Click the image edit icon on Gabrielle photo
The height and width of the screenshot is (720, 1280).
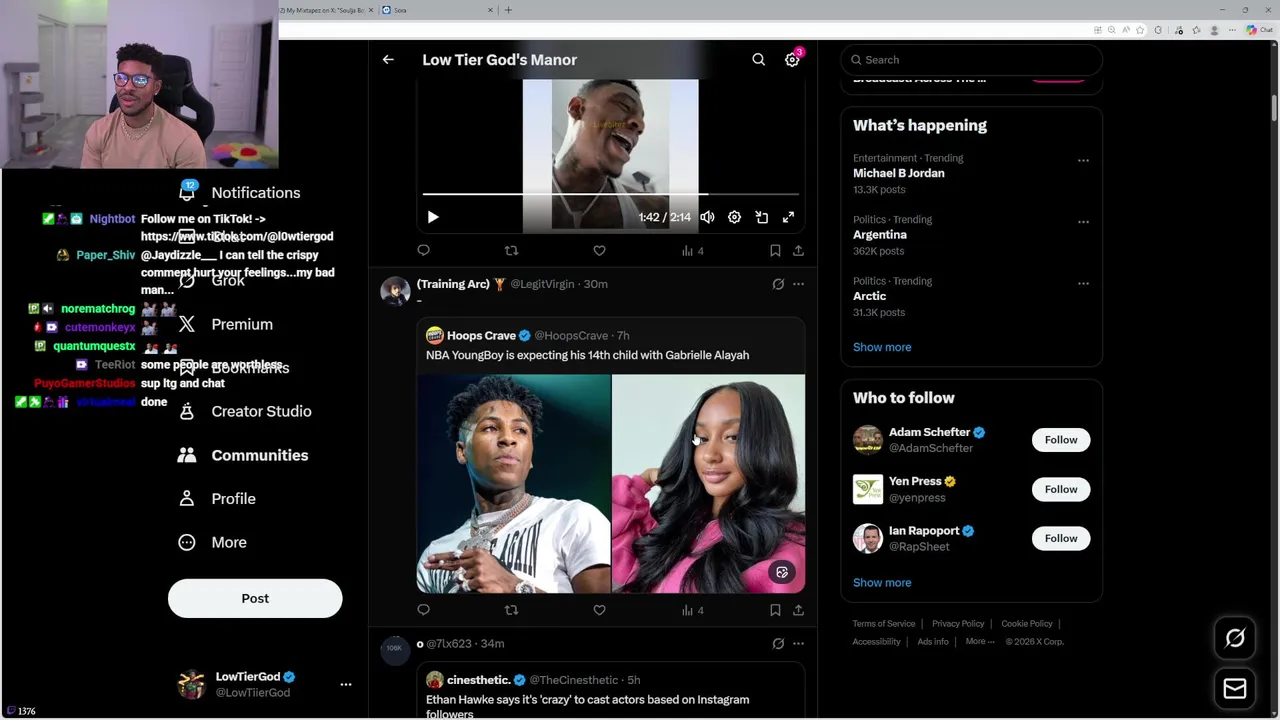pos(782,572)
